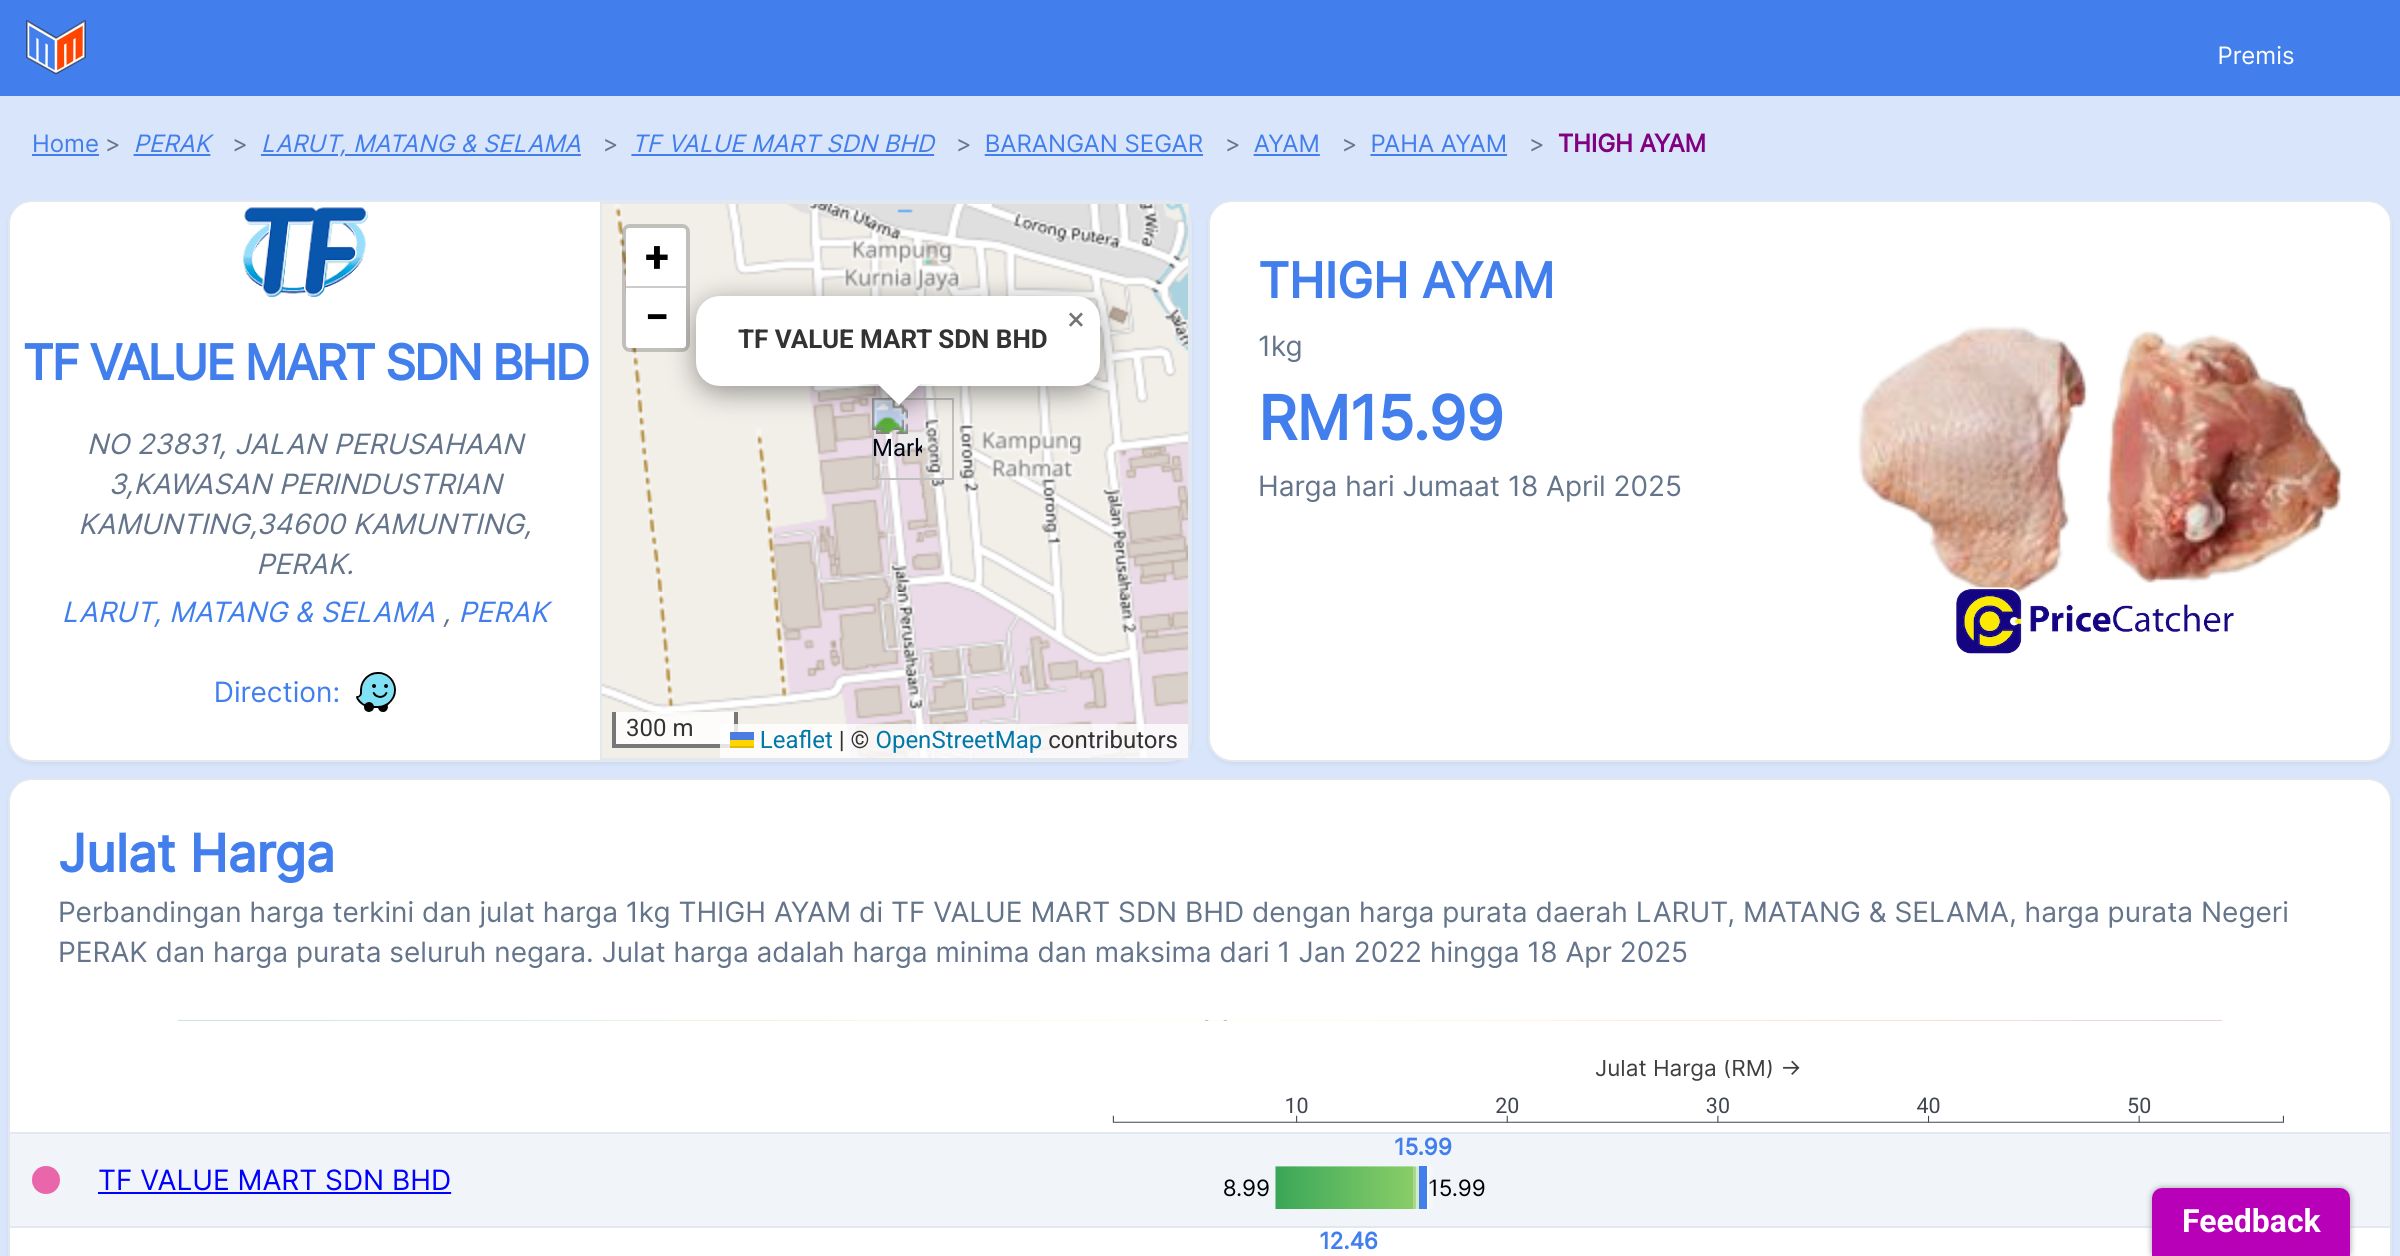Open LARUT, MATANG & SELAMA breadcrumb

(x=421, y=144)
